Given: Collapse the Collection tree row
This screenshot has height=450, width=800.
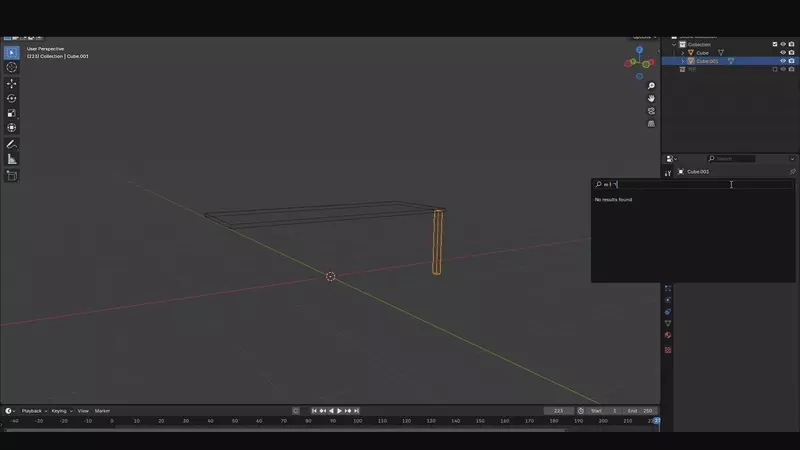Looking at the screenshot, I should pos(674,44).
